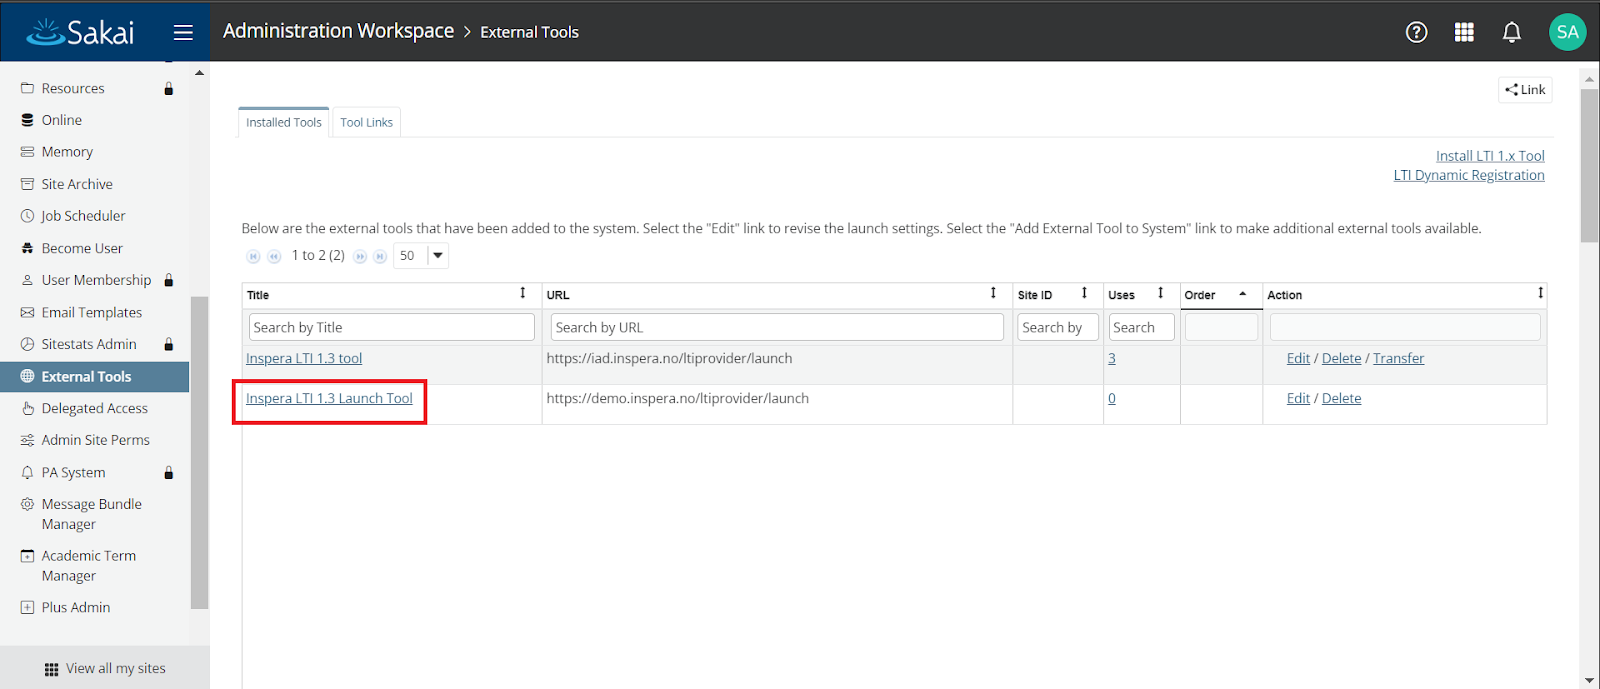Click the Site Archive box icon
This screenshot has height=689, width=1600.
coord(27,184)
